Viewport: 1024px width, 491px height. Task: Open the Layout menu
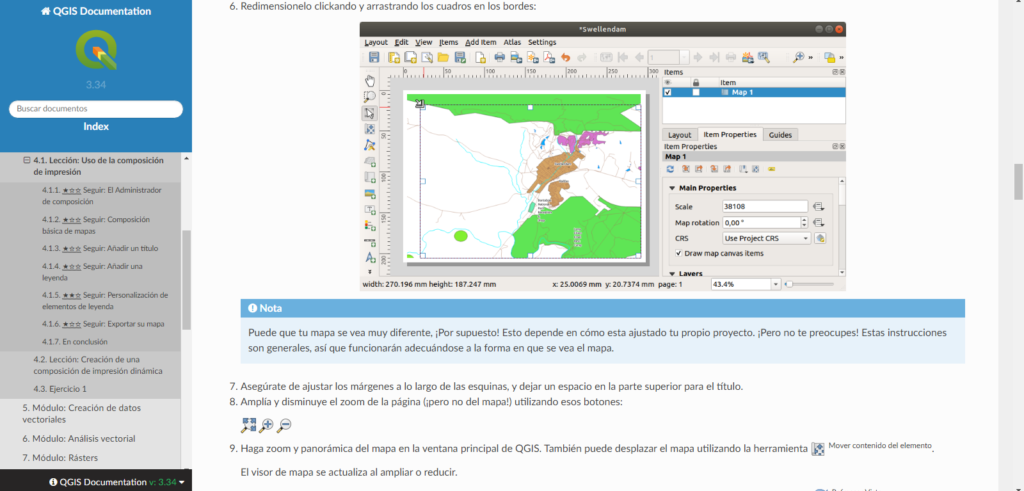(x=376, y=42)
